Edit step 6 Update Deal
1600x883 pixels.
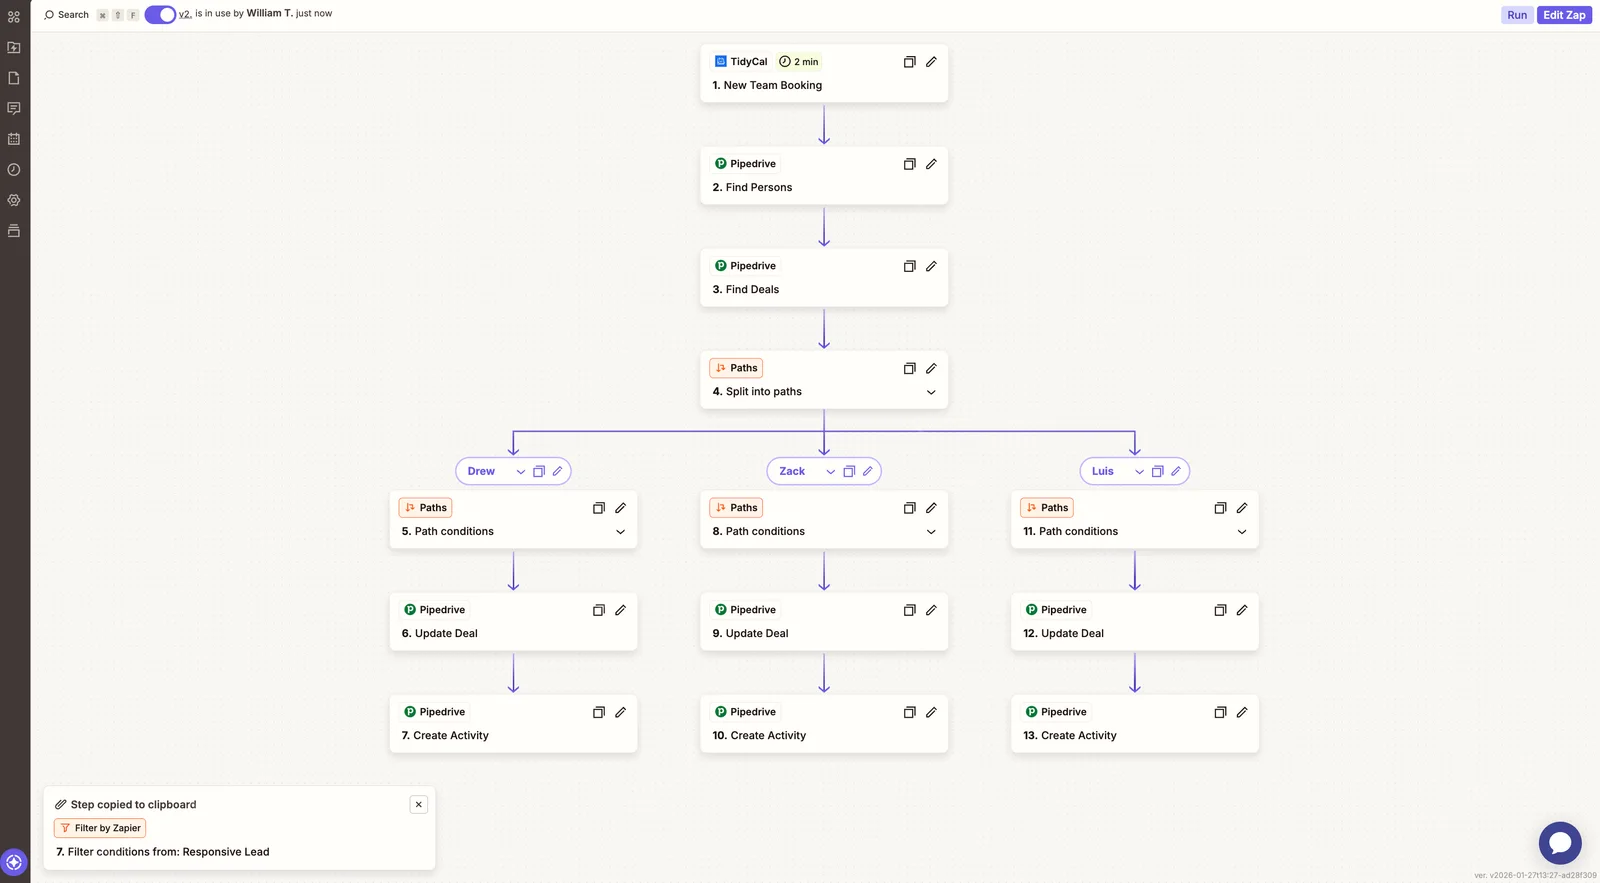point(620,610)
